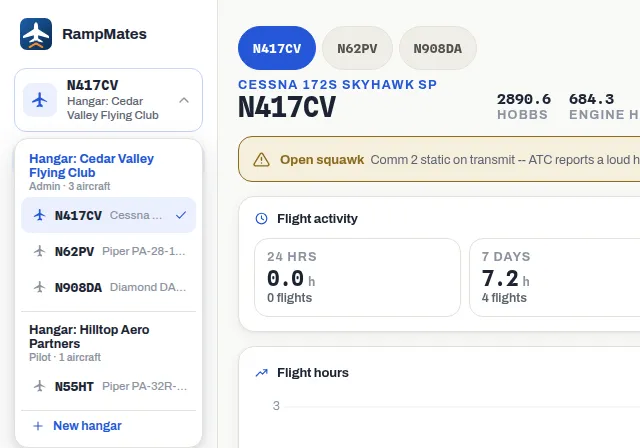Click Hangar: Cedar Valley Flying Club heading
640x448 pixels.
pyautogui.click(x=91, y=165)
